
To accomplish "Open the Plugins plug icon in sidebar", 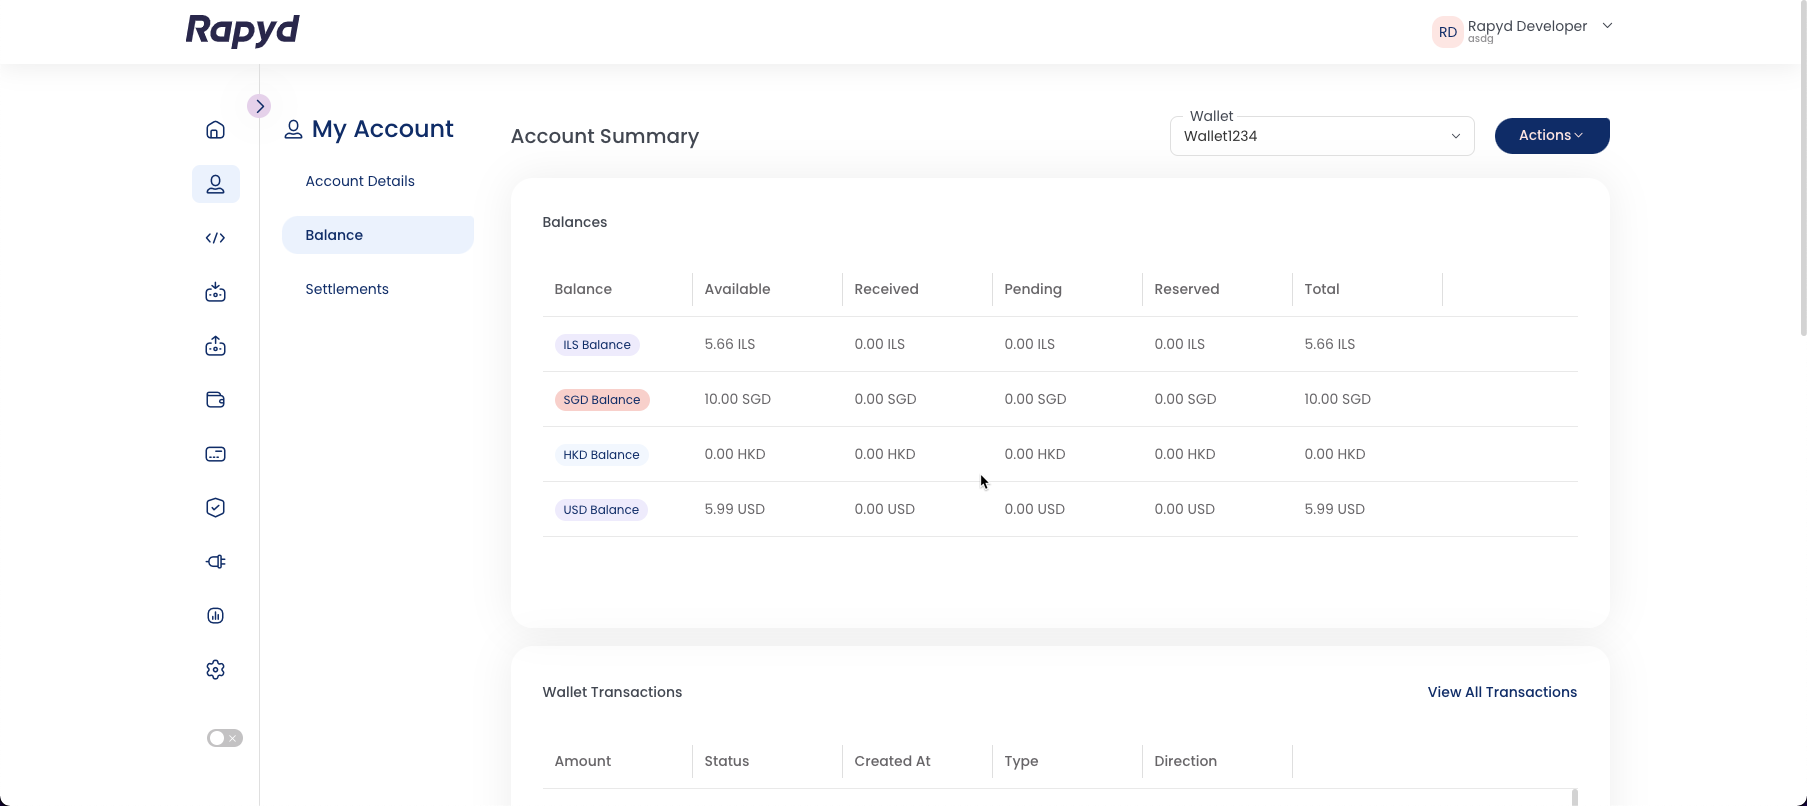I will pos(215,562).
